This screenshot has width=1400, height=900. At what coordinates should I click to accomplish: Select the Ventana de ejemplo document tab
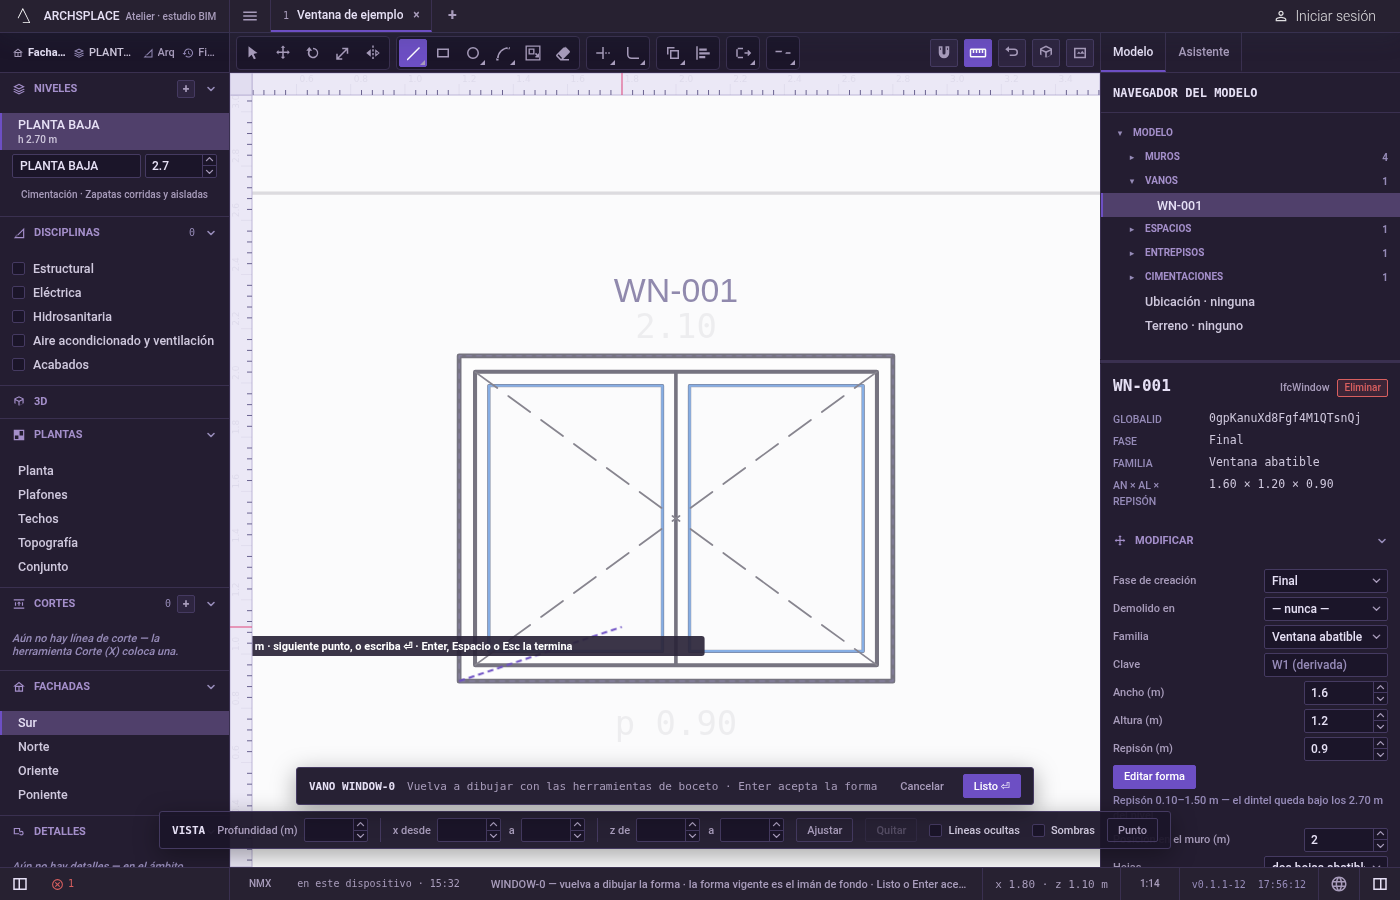click(350, 15)
